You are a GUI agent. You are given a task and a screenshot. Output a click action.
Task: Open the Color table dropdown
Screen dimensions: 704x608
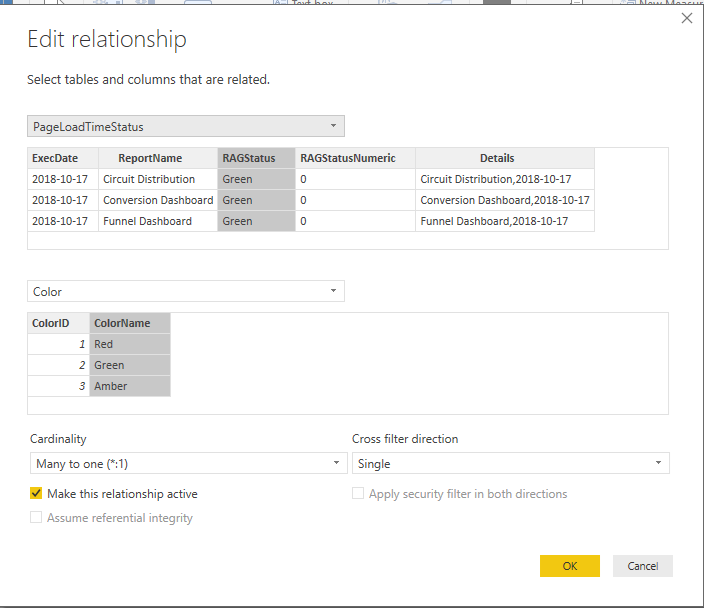[x=186, y=291]
